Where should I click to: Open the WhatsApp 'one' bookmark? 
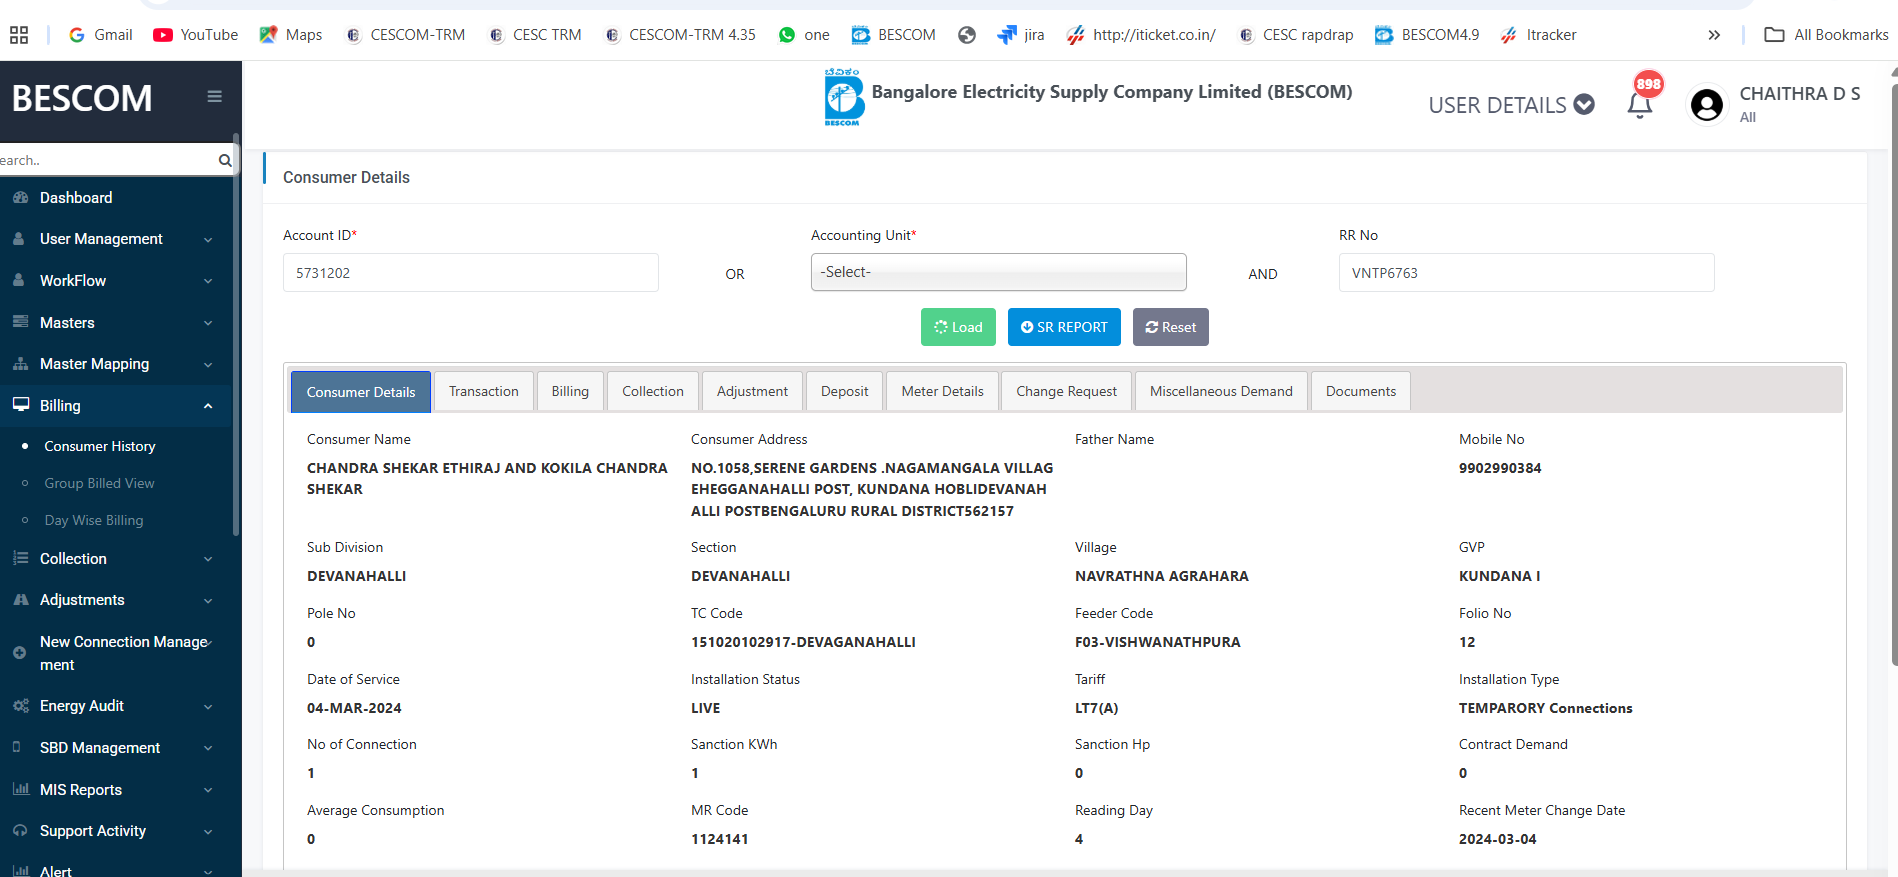(x=804, y=35)
